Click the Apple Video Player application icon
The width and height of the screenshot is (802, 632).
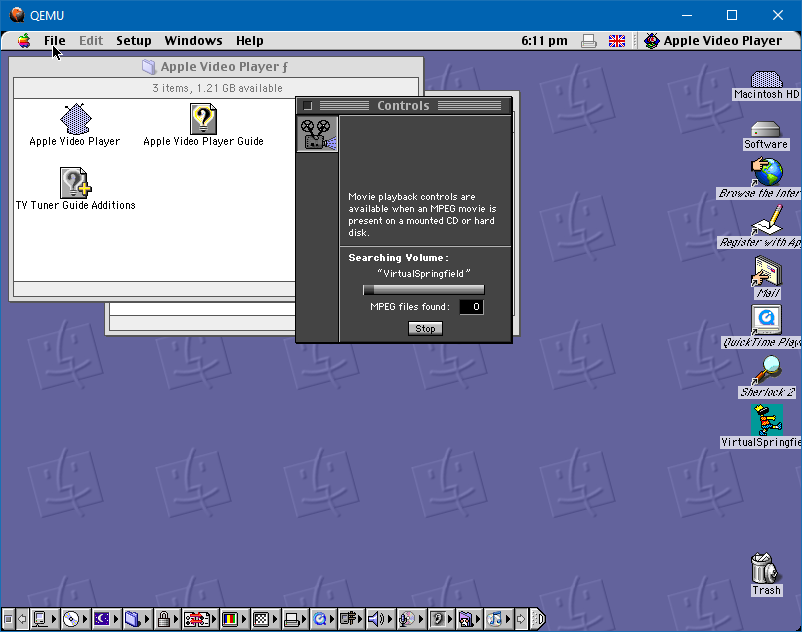click(75, 120)
